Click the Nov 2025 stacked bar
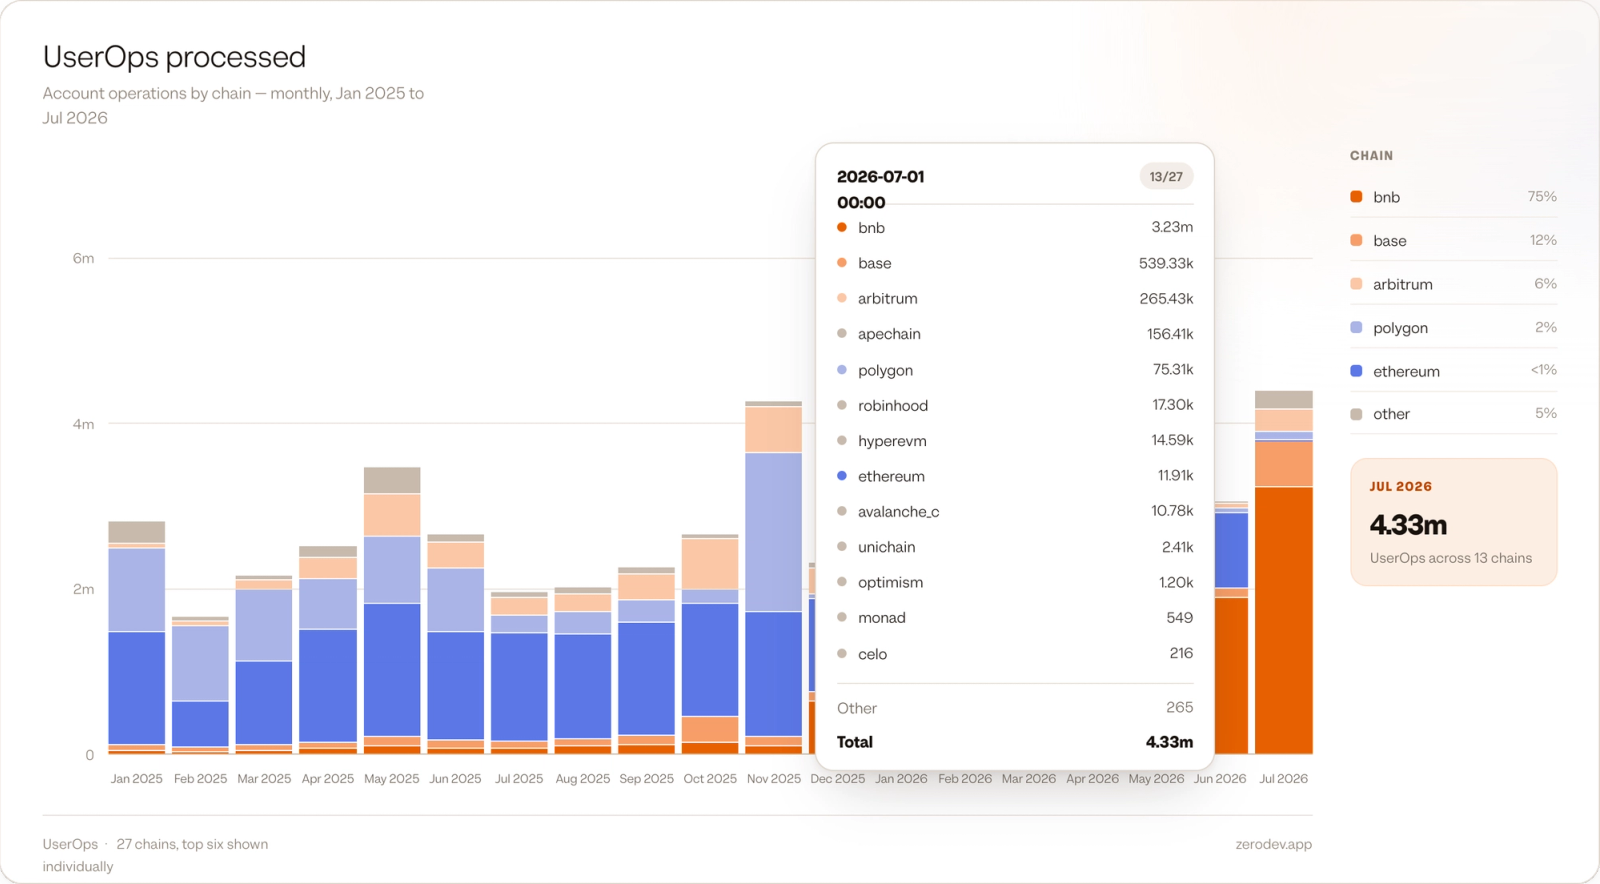The height and width of the screenshot is (884, 1600). click(773, 578)
